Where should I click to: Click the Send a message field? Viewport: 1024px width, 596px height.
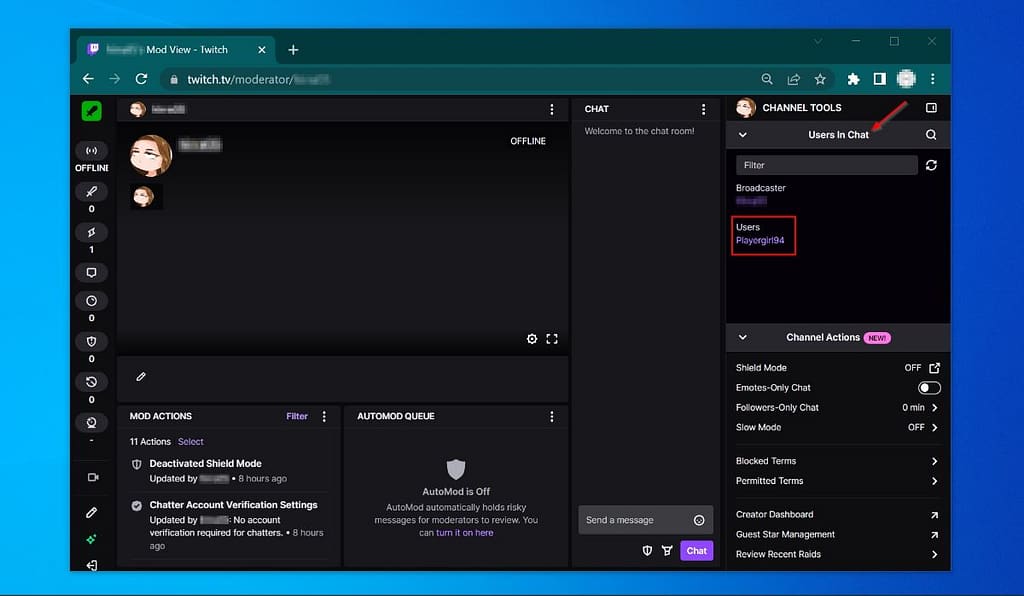point(645,520)
